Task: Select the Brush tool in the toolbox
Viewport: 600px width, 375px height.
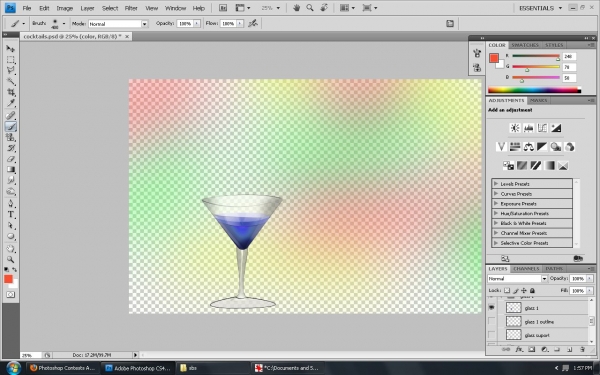Action: [x=10, y=126]
